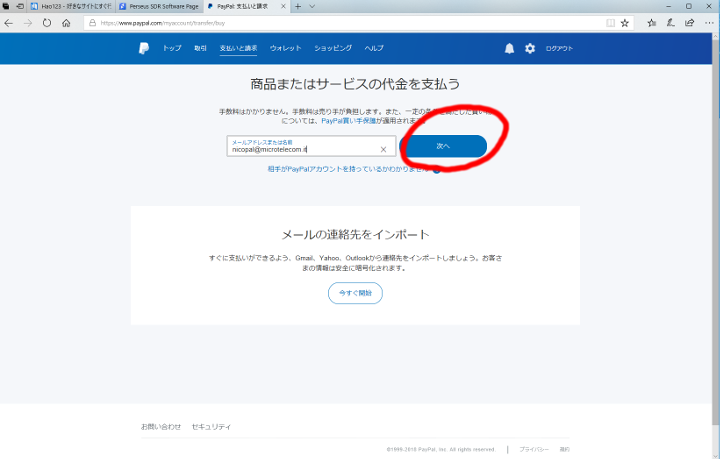Open the tabs you've set aside icon
Viewport: 720px width, 459px height.
click(6, 6)
